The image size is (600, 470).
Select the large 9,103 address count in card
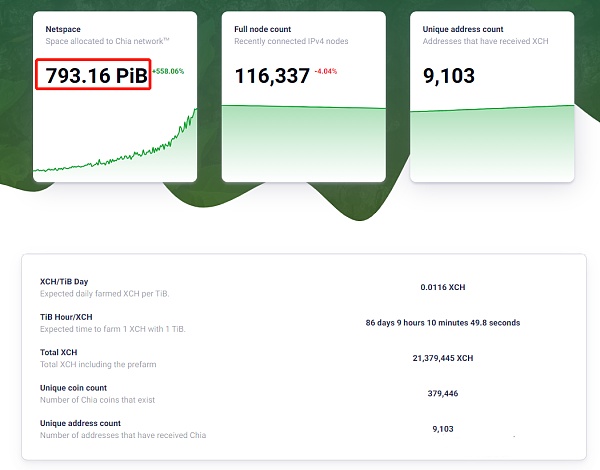coord(447,75)
